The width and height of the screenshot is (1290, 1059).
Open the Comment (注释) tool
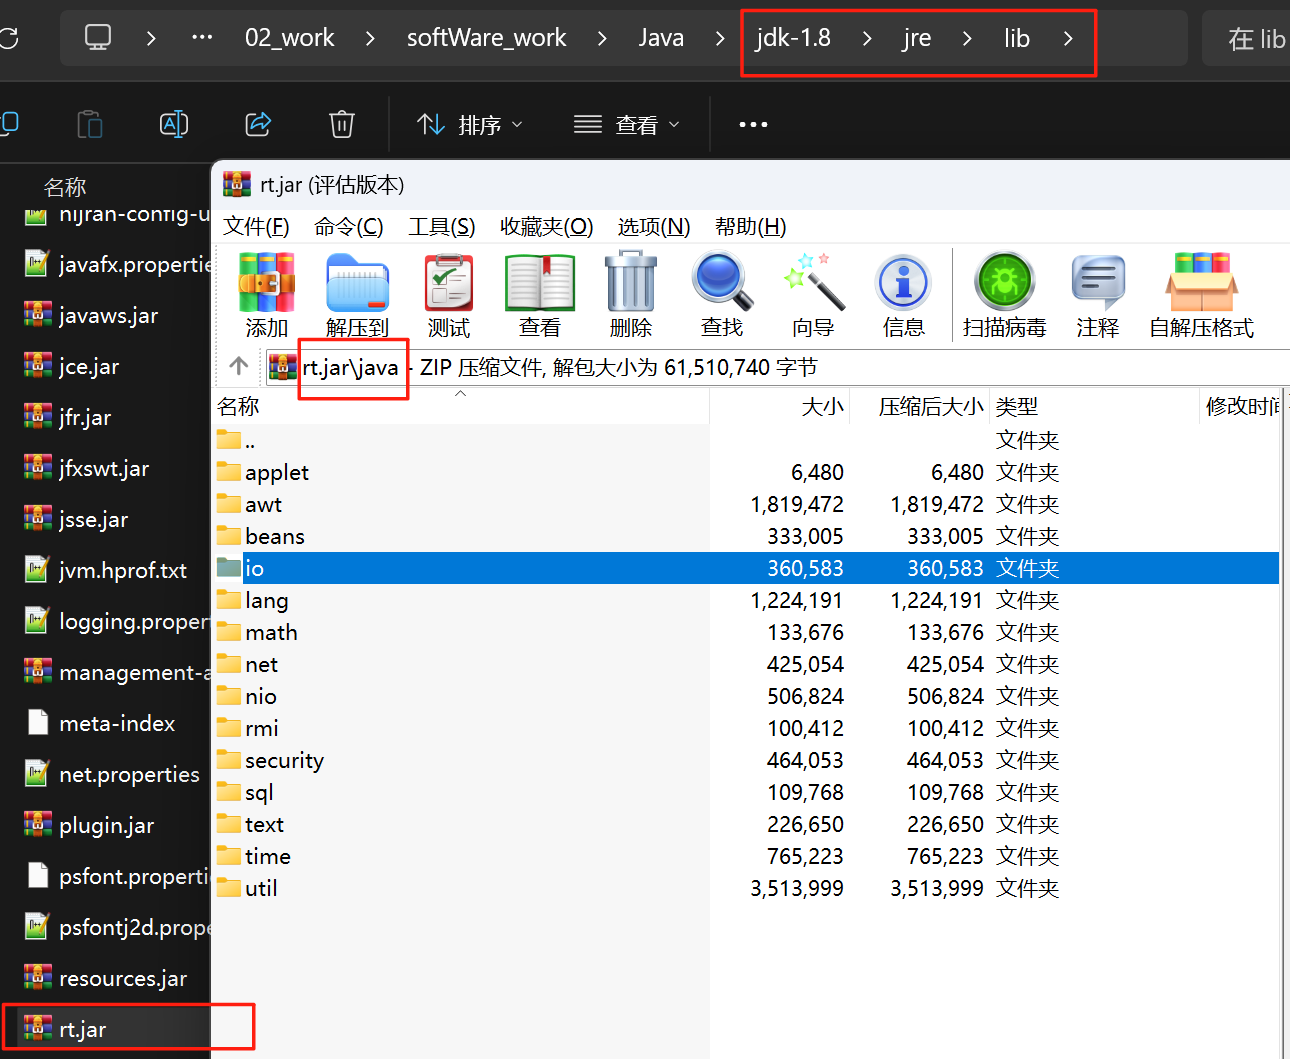pyautogui.click(x=1097, y=295)
